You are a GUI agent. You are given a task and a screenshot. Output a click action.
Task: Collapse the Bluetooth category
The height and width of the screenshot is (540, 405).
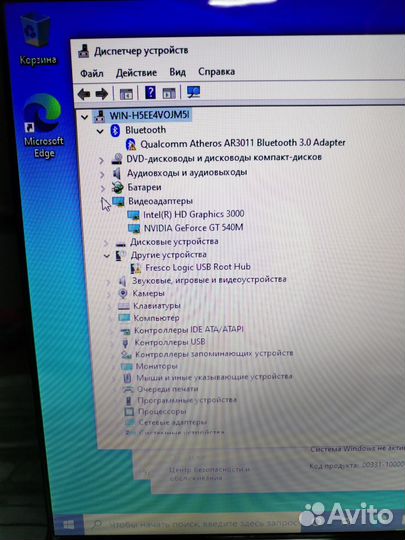(100, 131)
